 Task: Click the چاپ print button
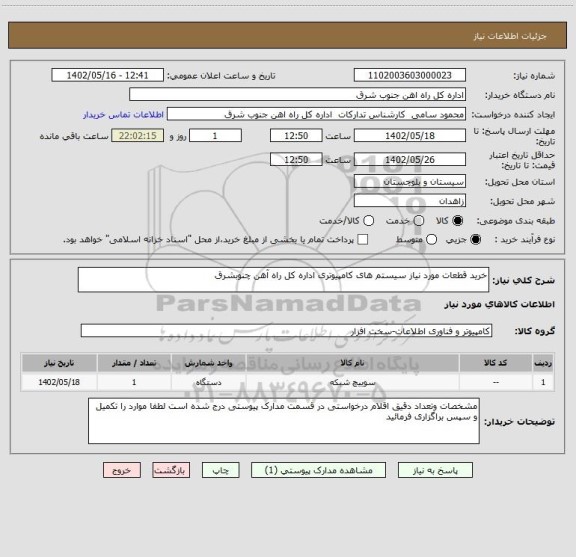tap(220, 470)
